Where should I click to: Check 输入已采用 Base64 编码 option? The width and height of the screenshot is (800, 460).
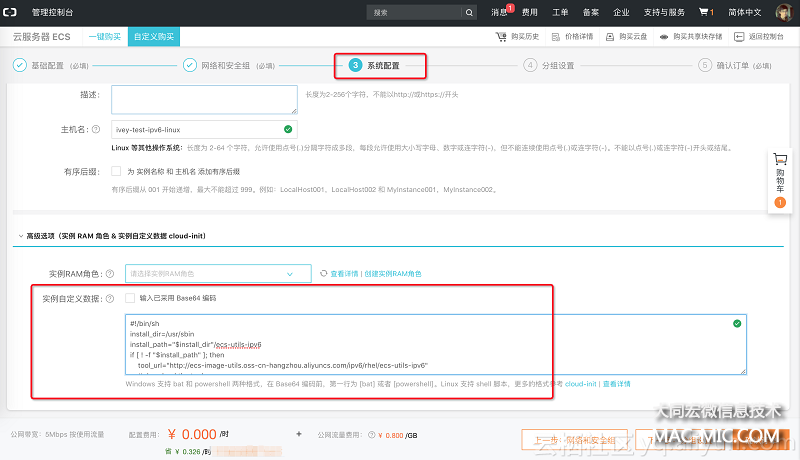point(131,298)
